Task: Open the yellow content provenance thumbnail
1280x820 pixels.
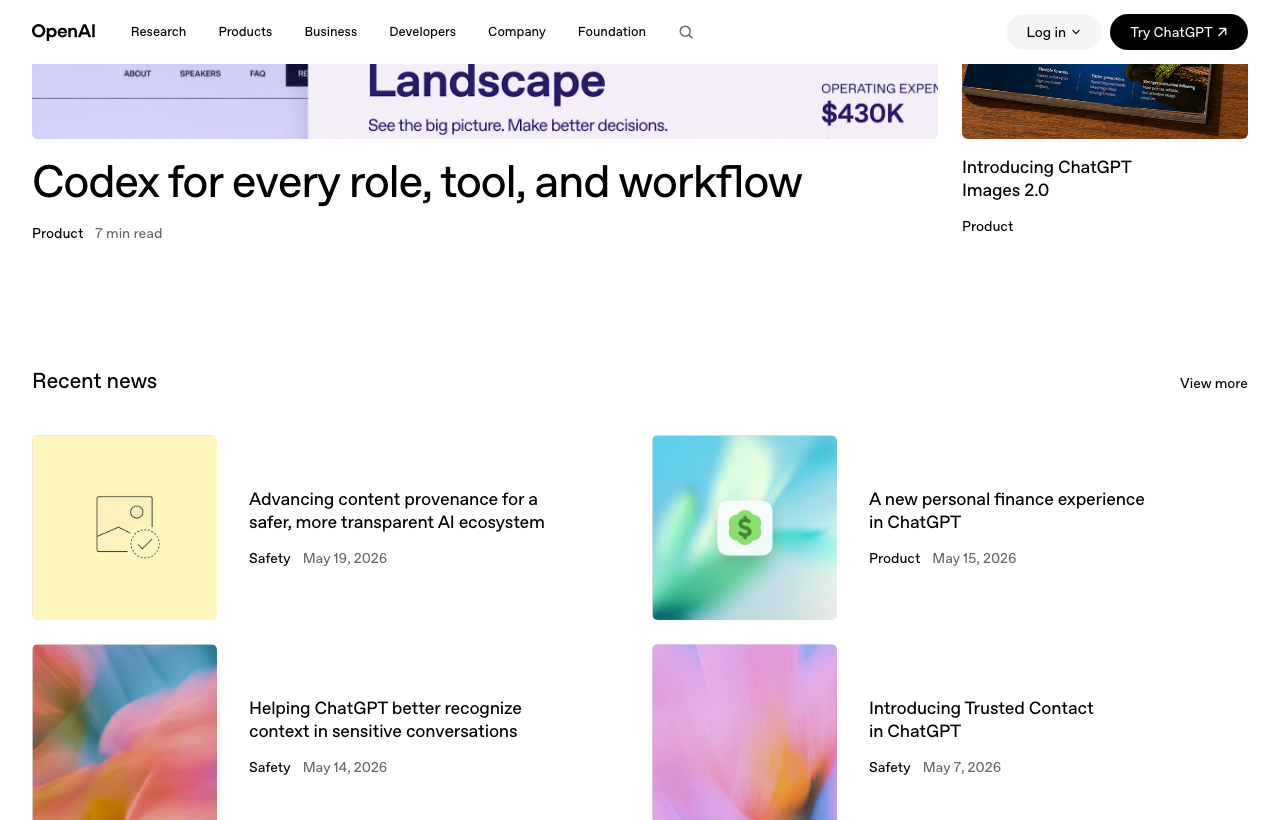Action: 125,527
